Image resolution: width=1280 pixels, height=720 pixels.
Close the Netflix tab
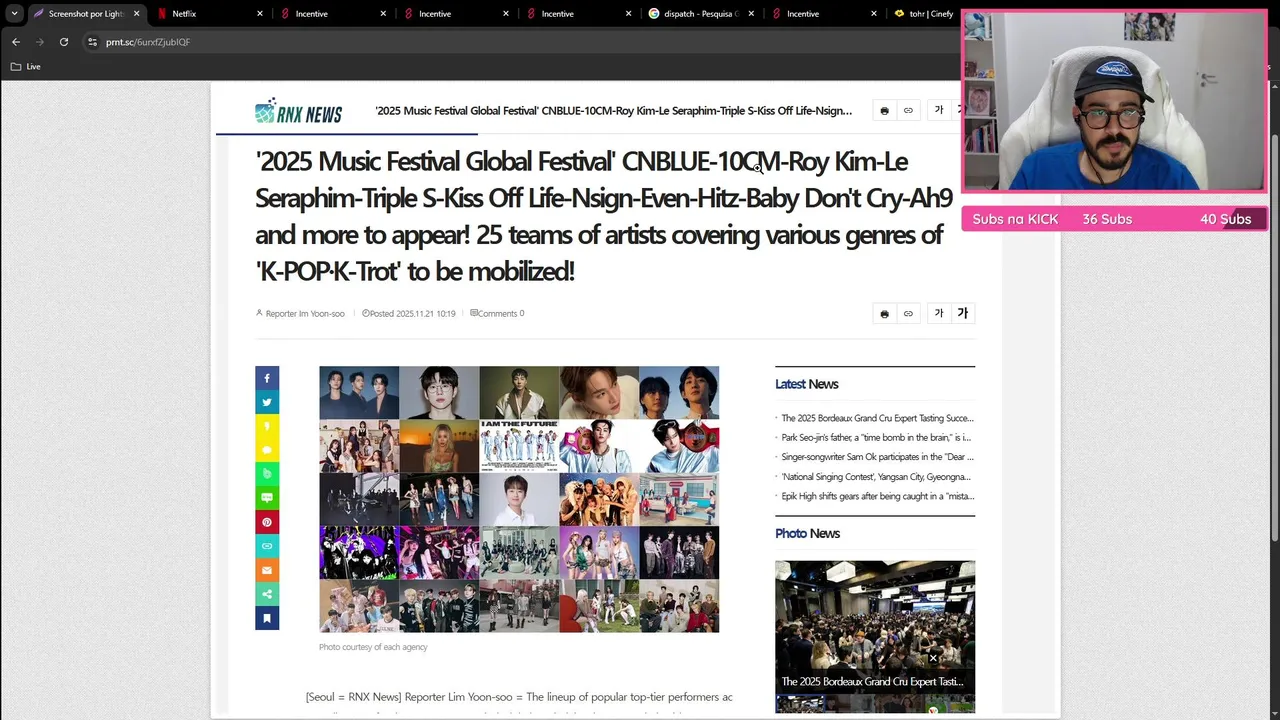(x=260, y=14)
